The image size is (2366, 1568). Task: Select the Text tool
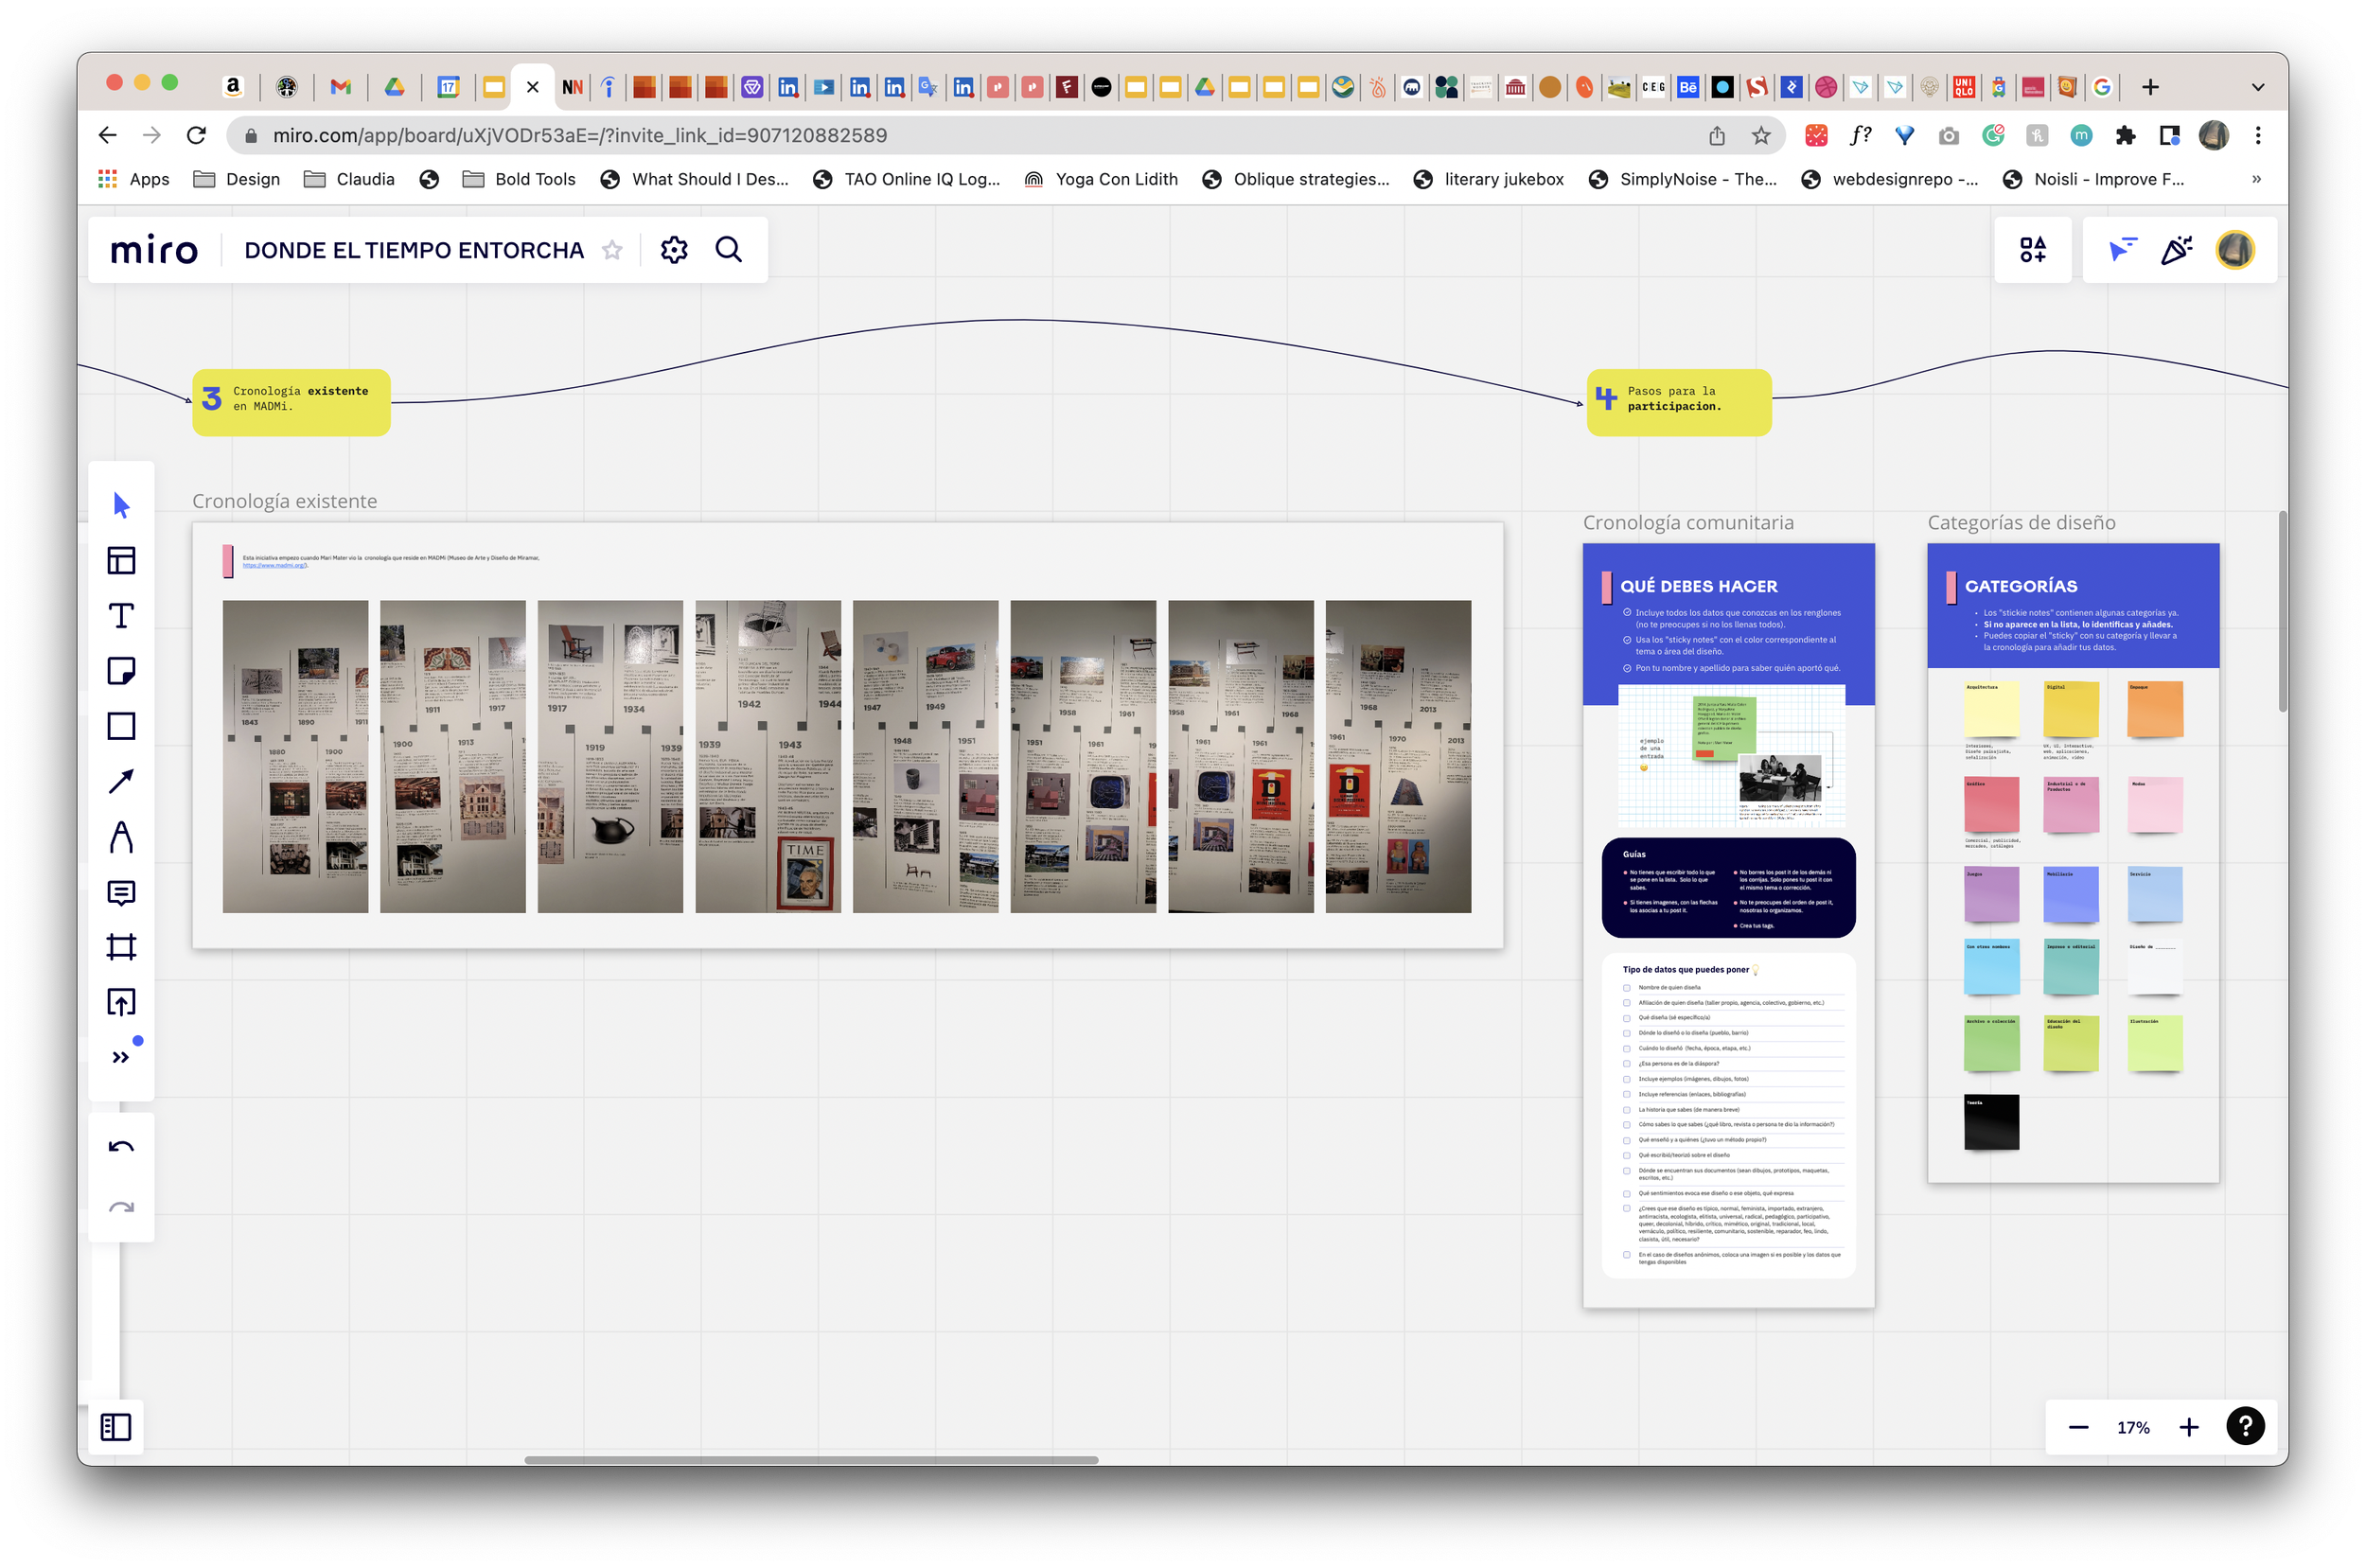point(121,615)
